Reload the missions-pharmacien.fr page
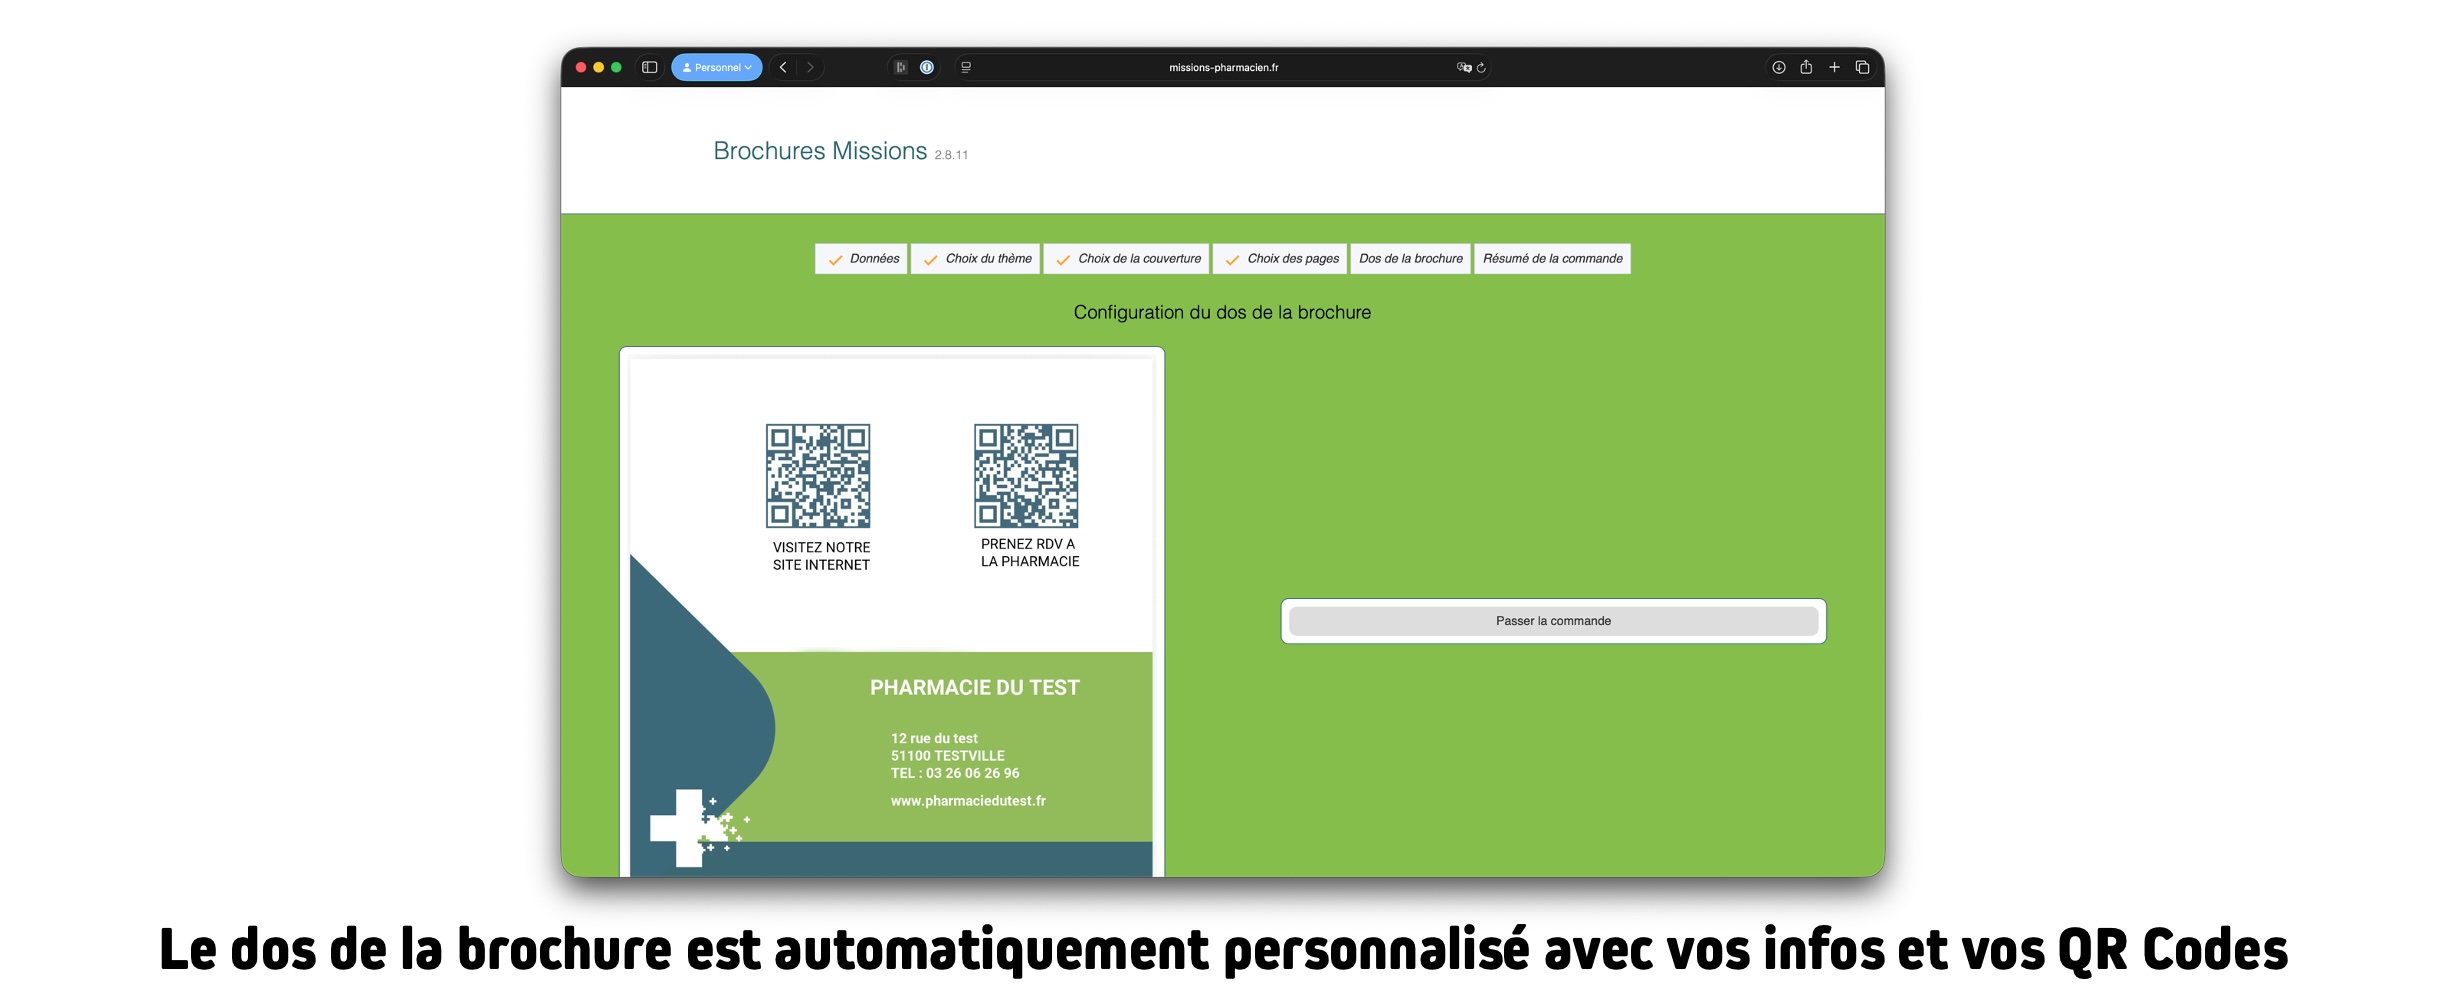 (1484, 67)
